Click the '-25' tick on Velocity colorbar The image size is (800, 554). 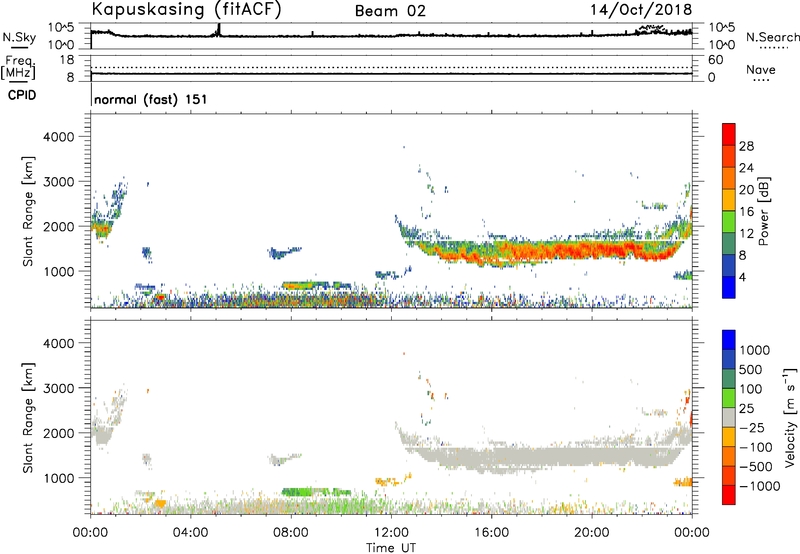pos(753,427)
